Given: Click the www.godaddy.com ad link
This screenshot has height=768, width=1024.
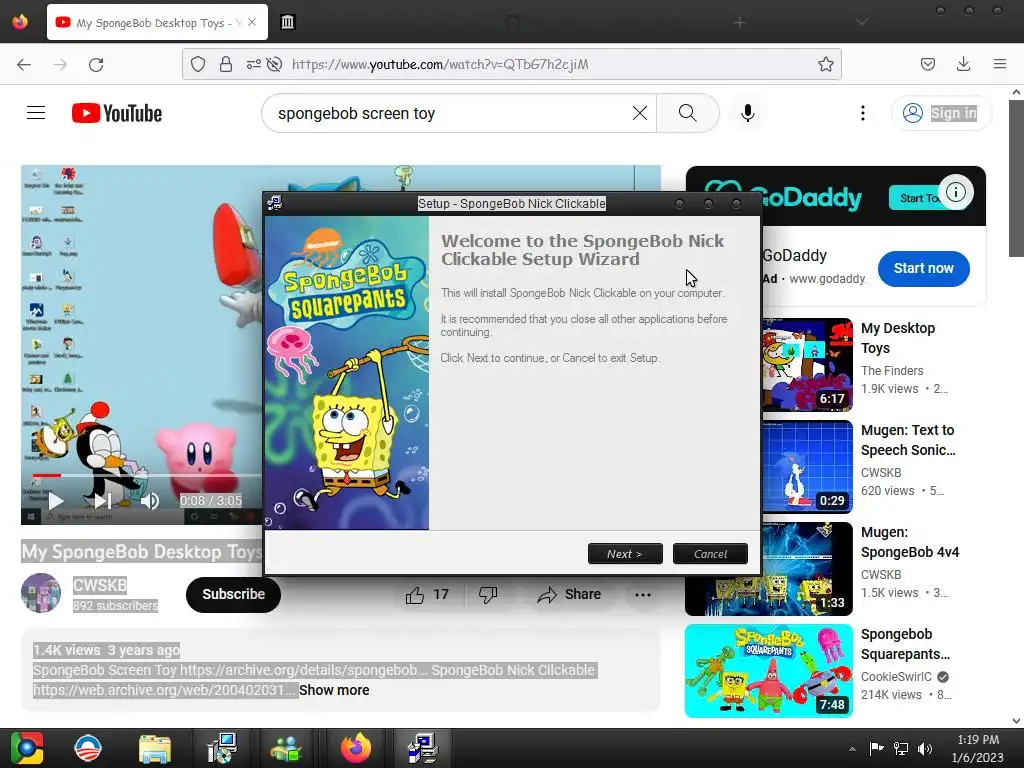Looking at the screenshot, I should [x=827, y=279].
